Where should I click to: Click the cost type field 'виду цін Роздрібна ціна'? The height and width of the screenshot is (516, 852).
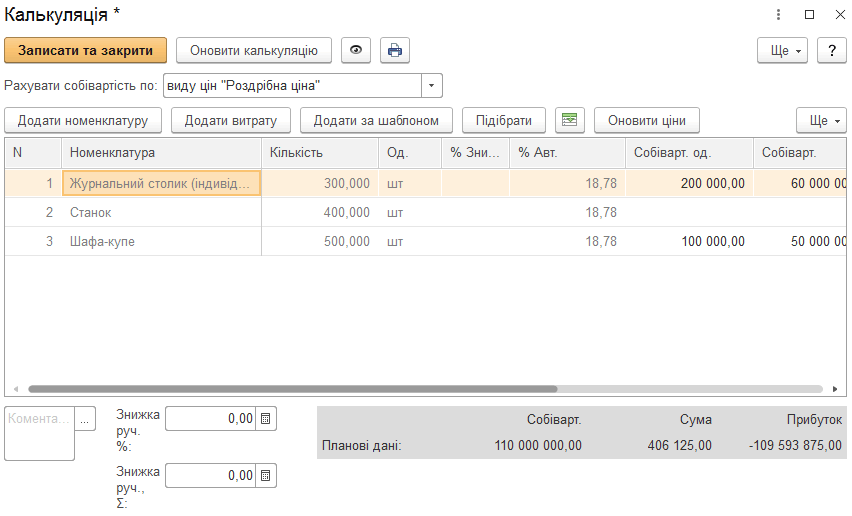point(292,86)
